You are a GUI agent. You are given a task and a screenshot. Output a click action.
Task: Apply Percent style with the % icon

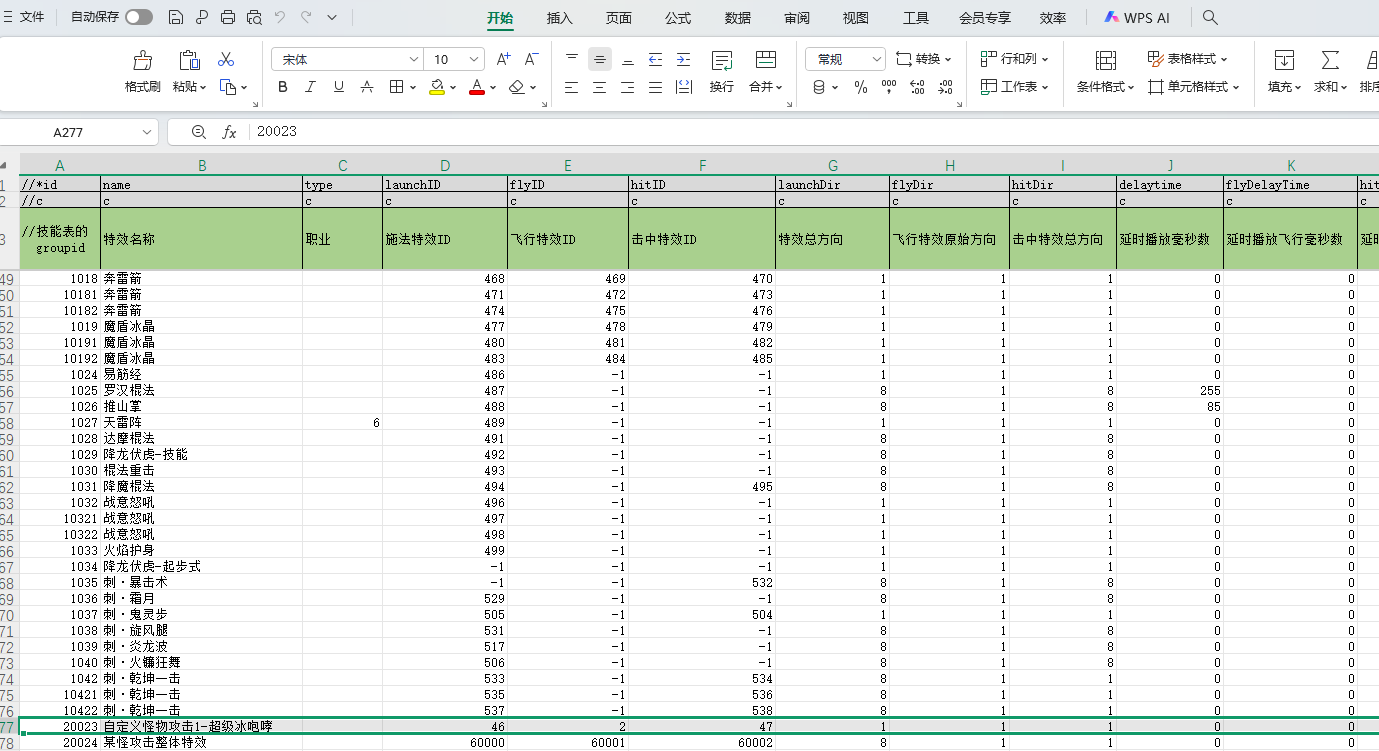pyautogui.click(x=861, y=87)
